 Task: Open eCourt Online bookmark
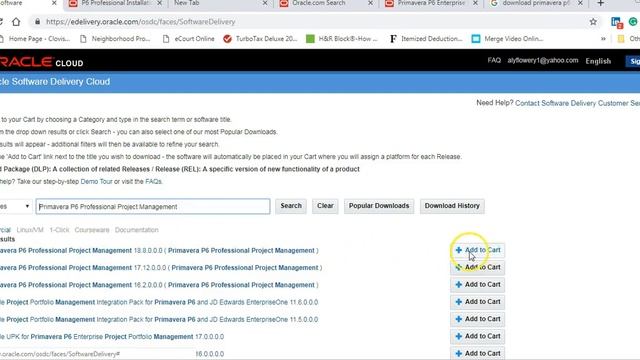(189, 39)
